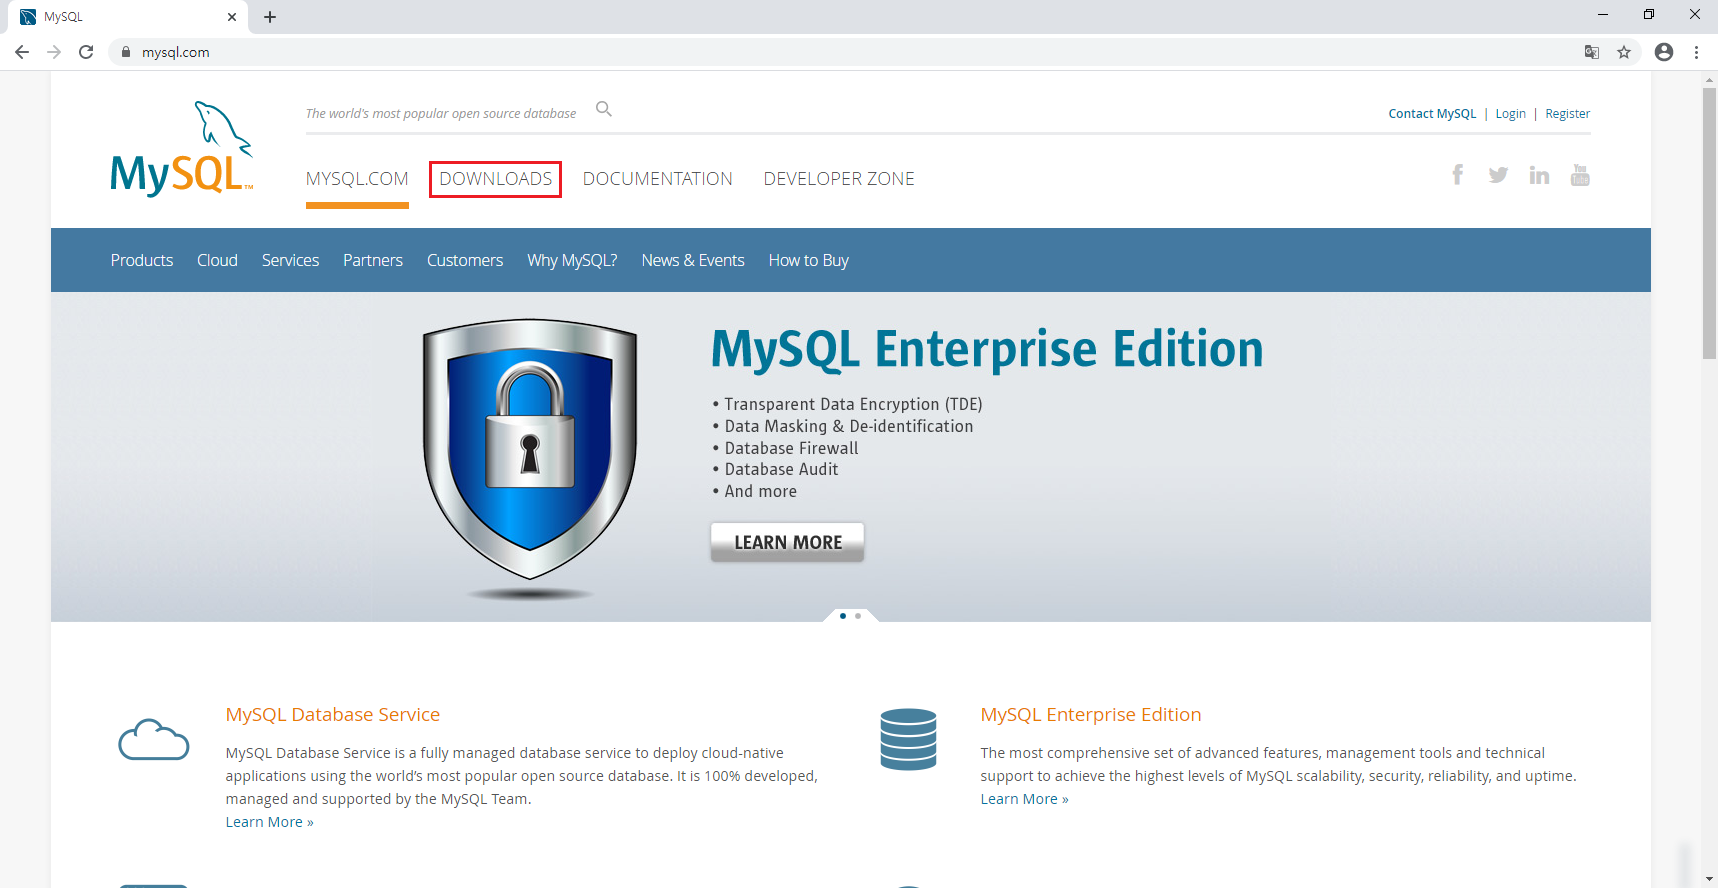Click the translate page icon
The height and width of the screenshot is (888, 1718).
point(1592,52)
